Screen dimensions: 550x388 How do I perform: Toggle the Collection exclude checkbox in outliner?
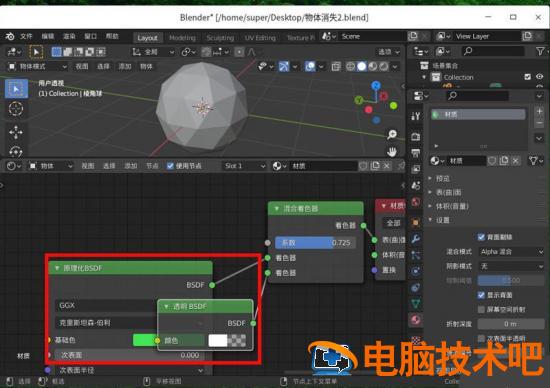pos(527,77)
